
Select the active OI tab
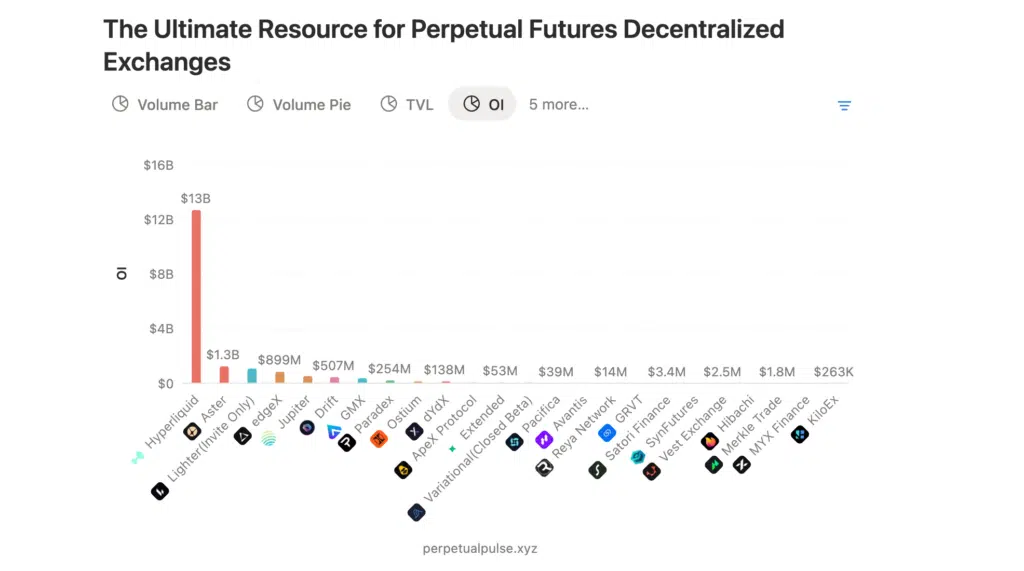[483, 104]
